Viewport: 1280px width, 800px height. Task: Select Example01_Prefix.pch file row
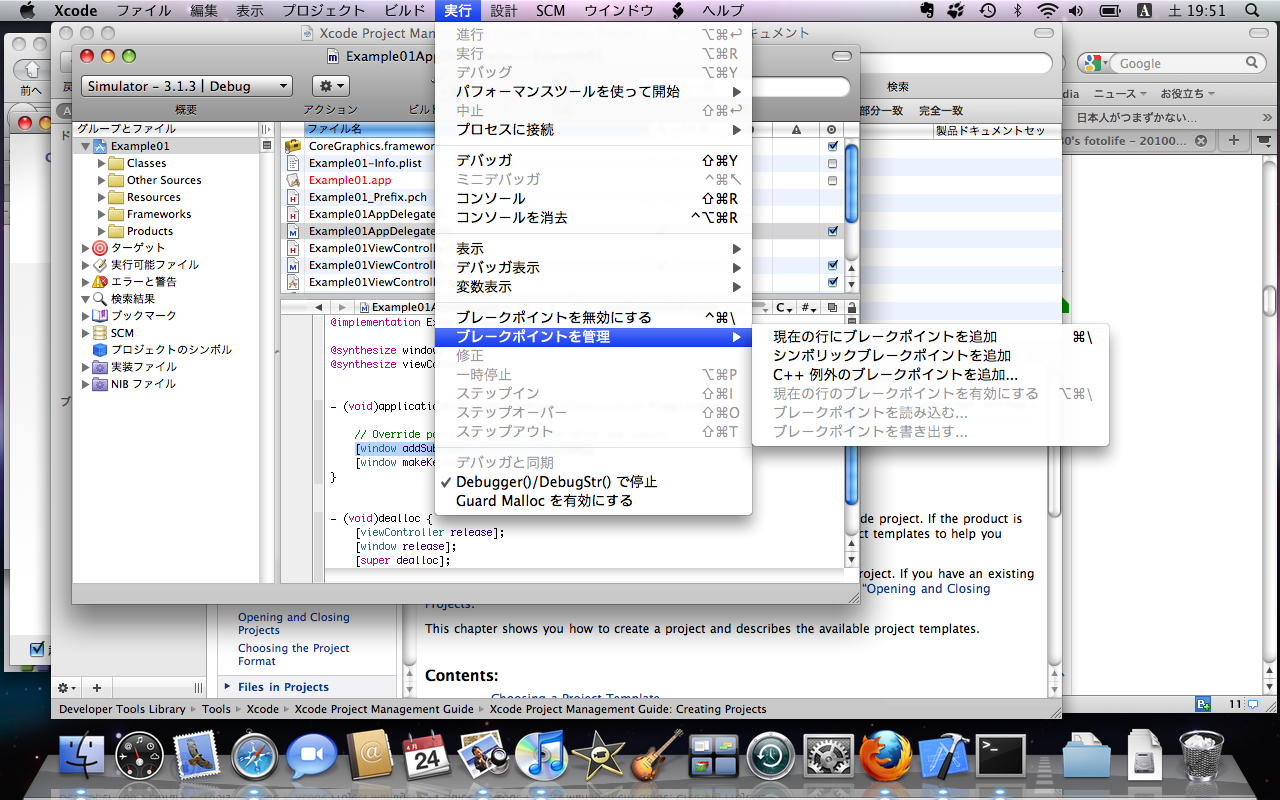[x=367, y=197]
